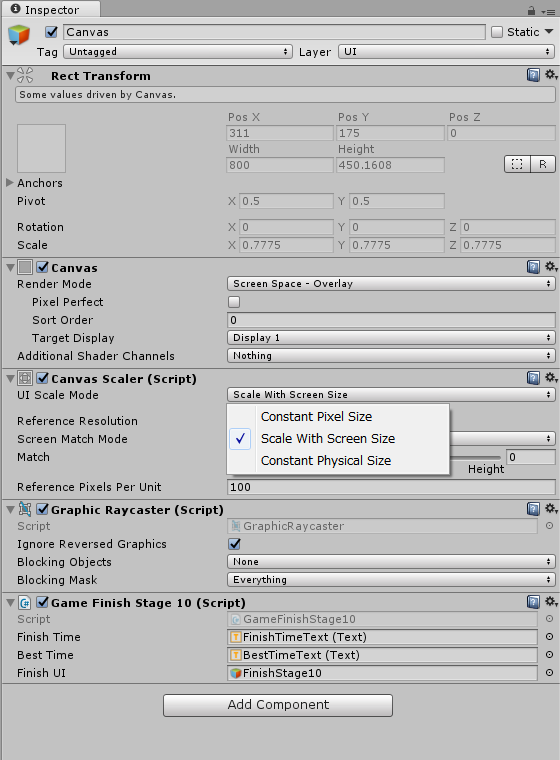This screenshot has height=760, width=560.
Task: Open the Target Display dropdown
Action: 391,337
